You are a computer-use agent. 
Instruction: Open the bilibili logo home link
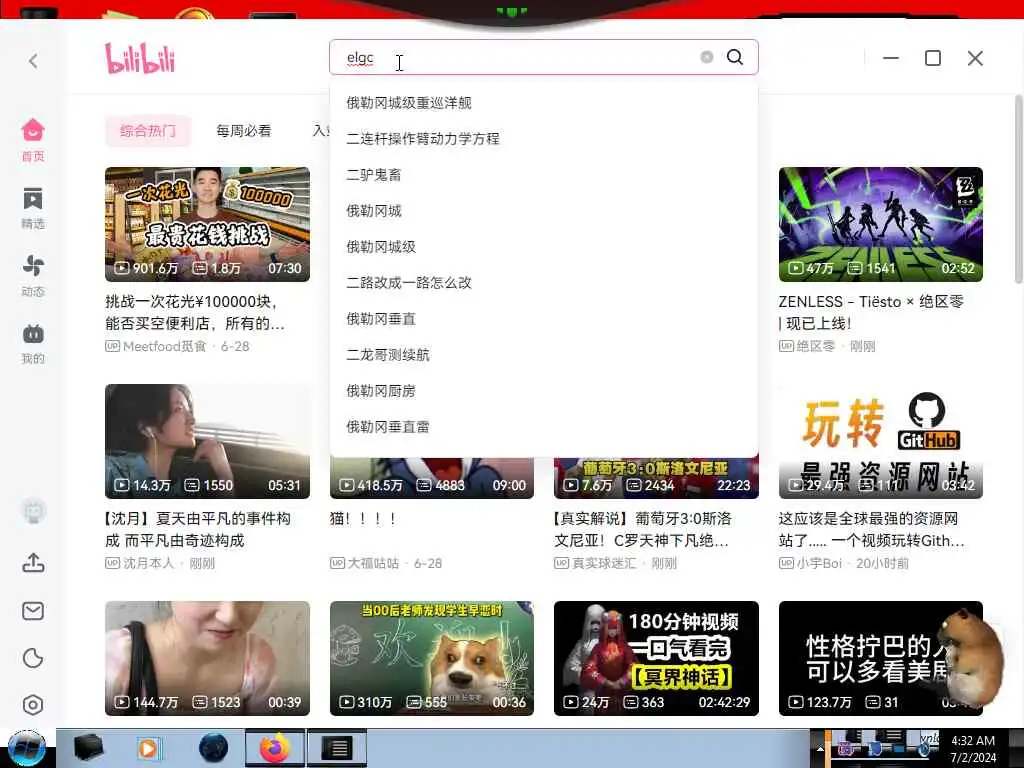pos(140,58)
